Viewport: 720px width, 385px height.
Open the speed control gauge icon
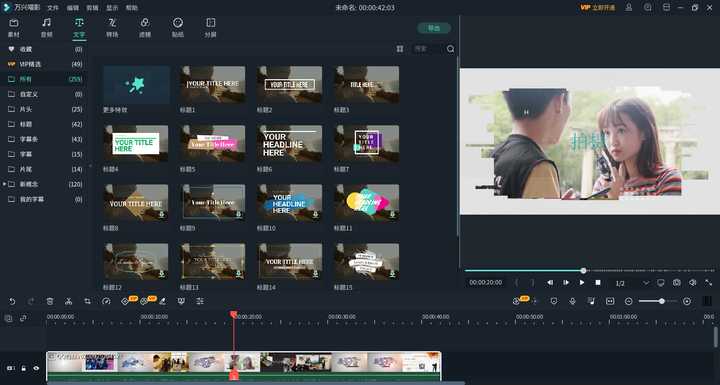point(106,301)
